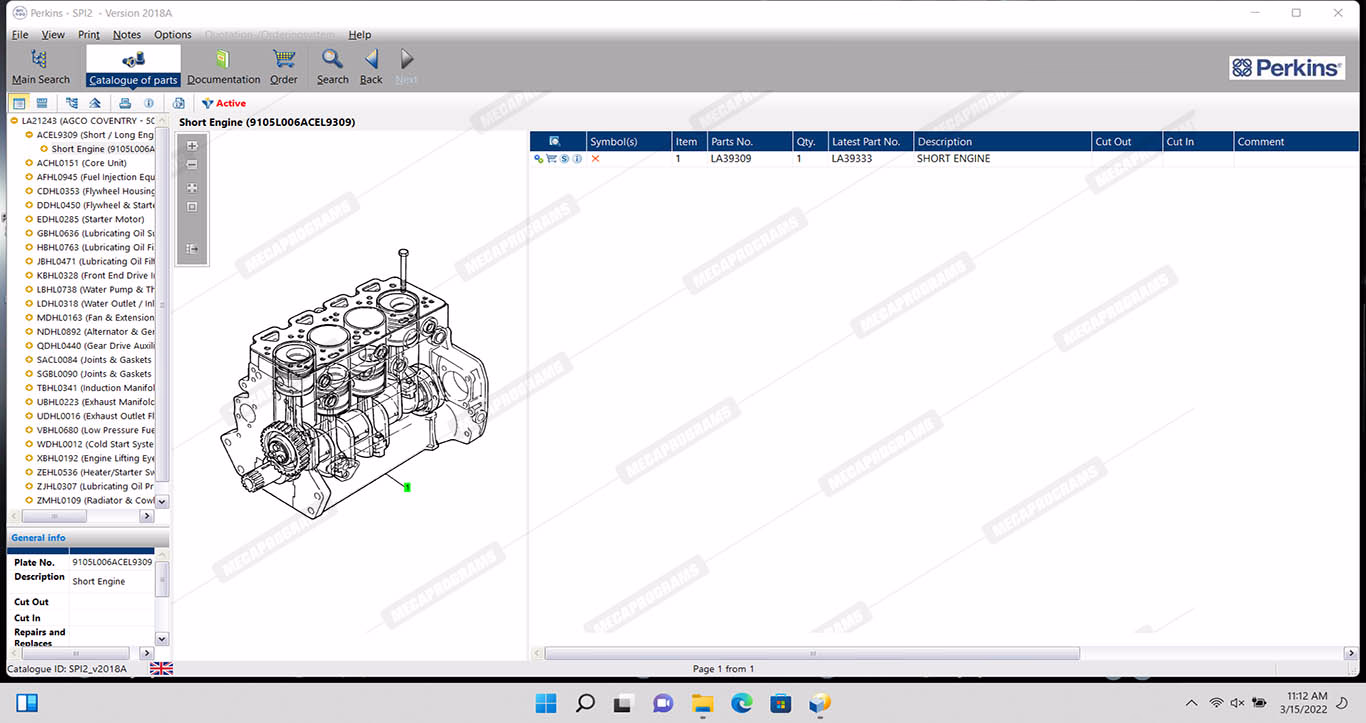Screen dimensions: 1366x723
Task: Click the second layout view icon
Action: pos(42,103)
